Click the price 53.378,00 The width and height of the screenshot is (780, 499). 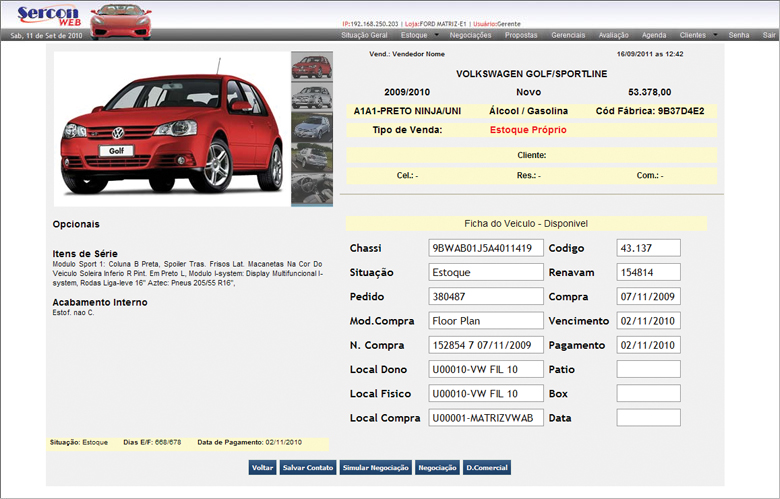(x=649, y=92)
